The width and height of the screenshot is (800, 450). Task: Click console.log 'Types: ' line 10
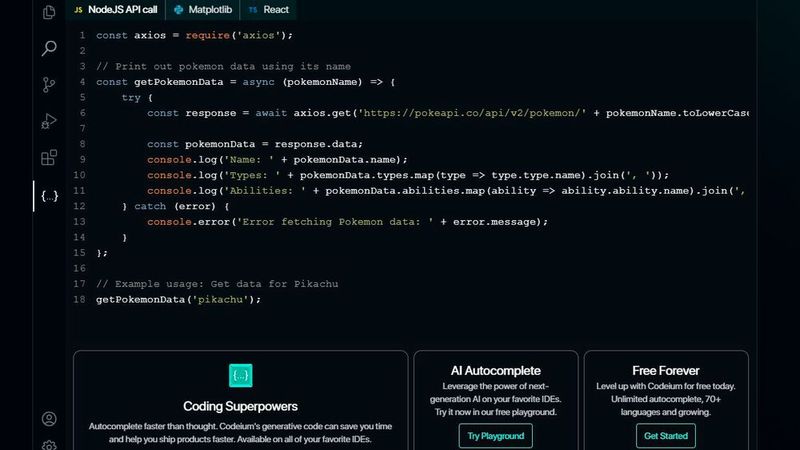[408, 175]
